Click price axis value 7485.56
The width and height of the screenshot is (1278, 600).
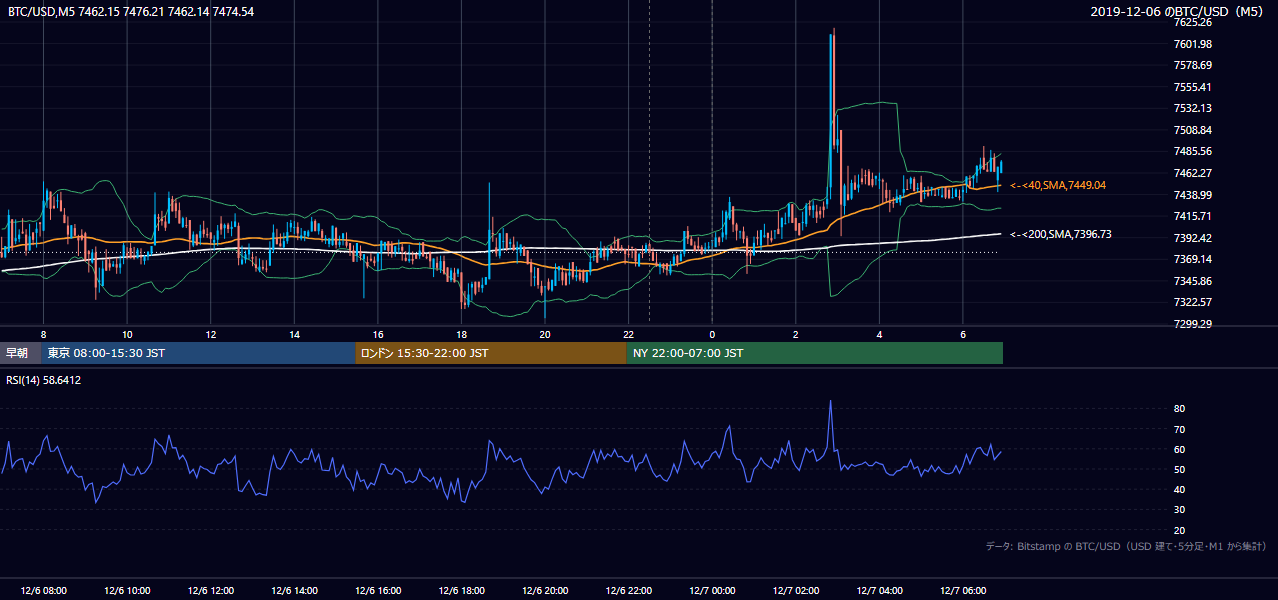coord(1193,151)
